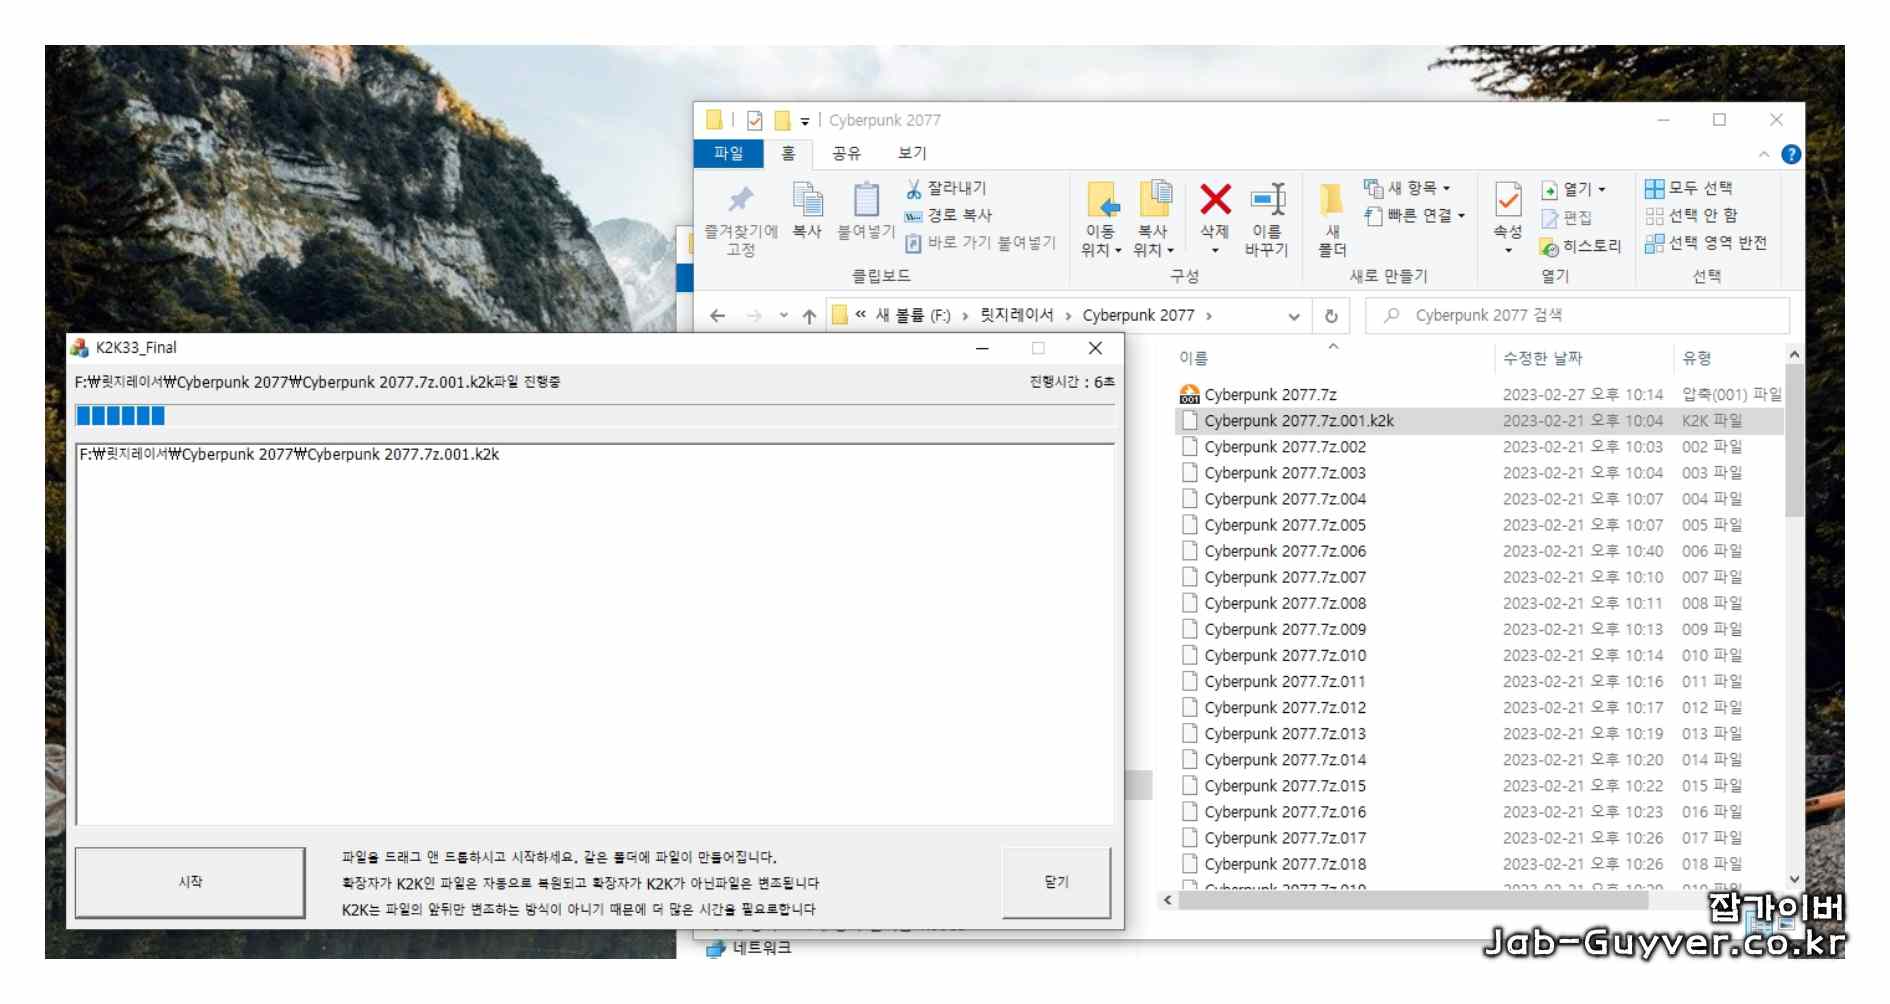The image size is (1890, 1004).
Task: Click the refresh button by address bar
Action: coord(1331,316)
